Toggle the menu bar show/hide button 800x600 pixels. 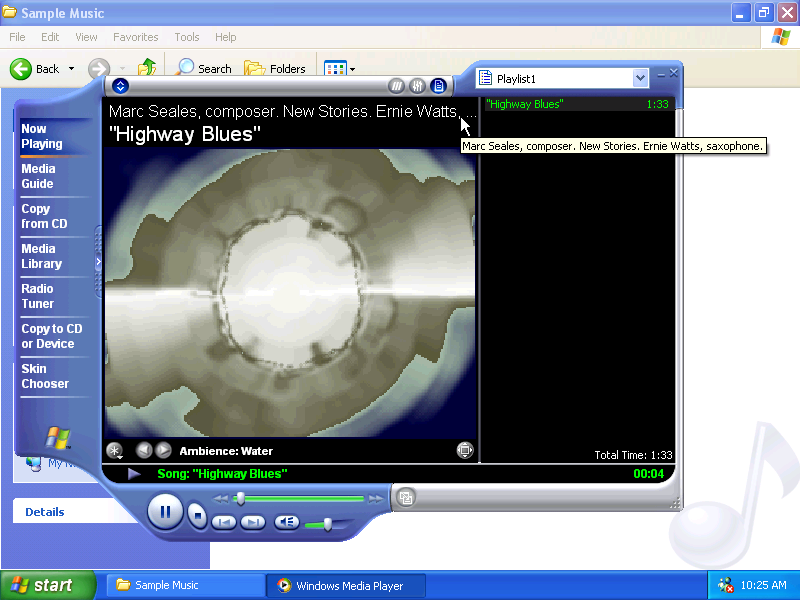click(x=120, y=86)
